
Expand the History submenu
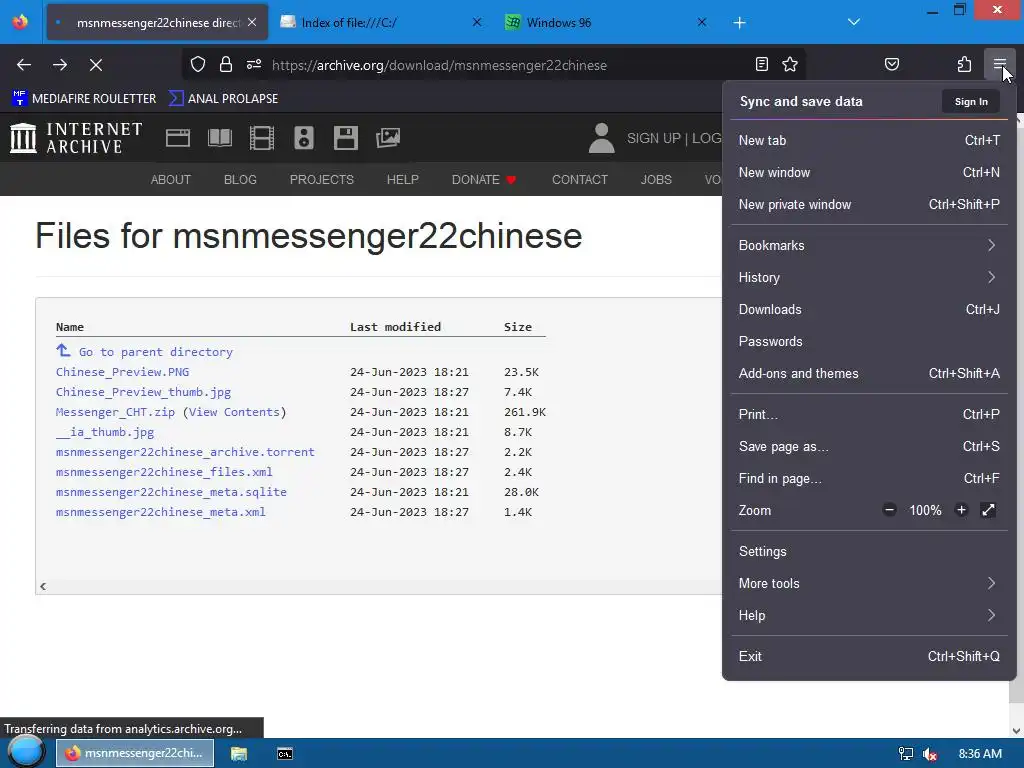coord(869,278)
